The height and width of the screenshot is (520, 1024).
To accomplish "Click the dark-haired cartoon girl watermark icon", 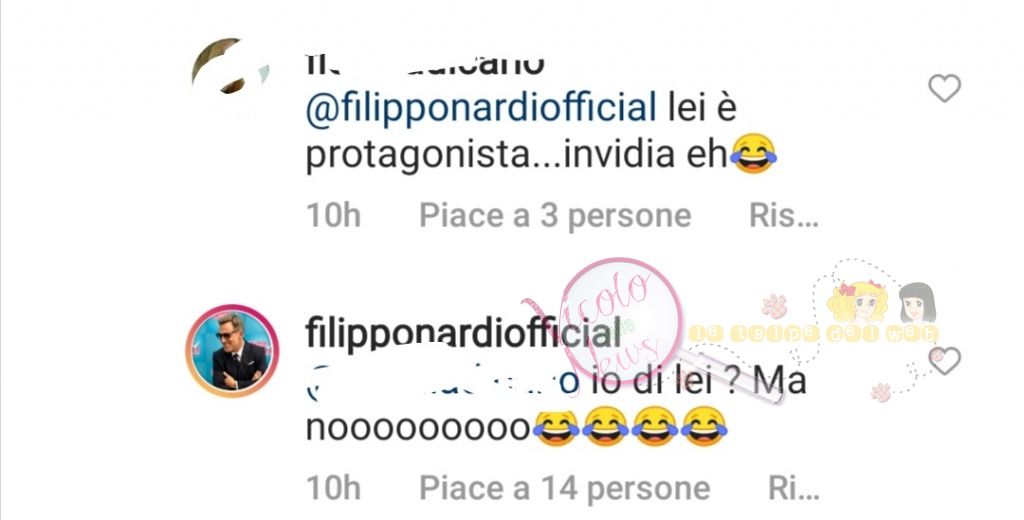I will tap(918, 302).
